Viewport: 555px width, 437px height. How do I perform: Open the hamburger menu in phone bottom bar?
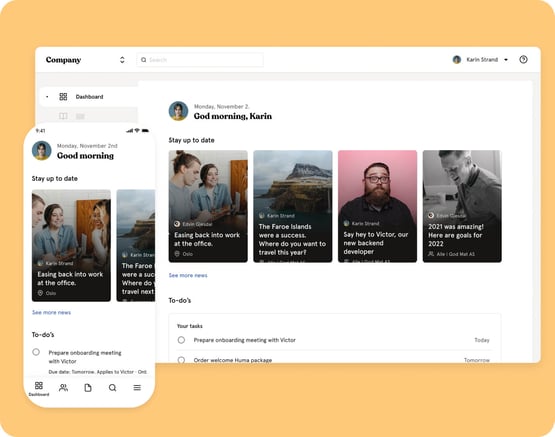coord(137,388)
